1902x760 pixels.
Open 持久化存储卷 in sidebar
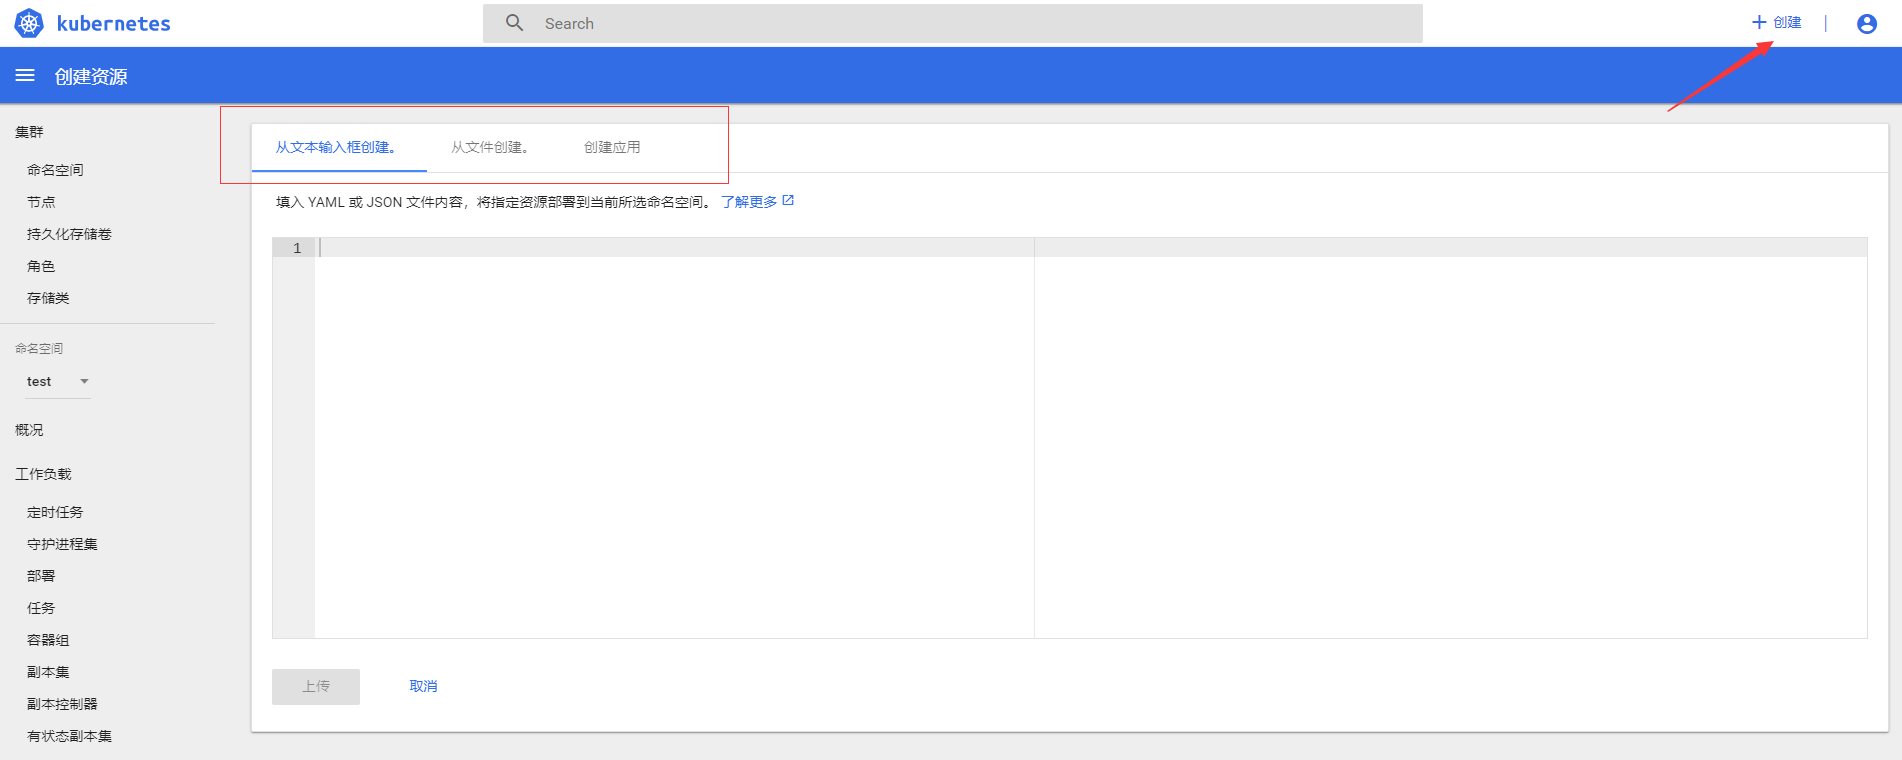(69, 234)
